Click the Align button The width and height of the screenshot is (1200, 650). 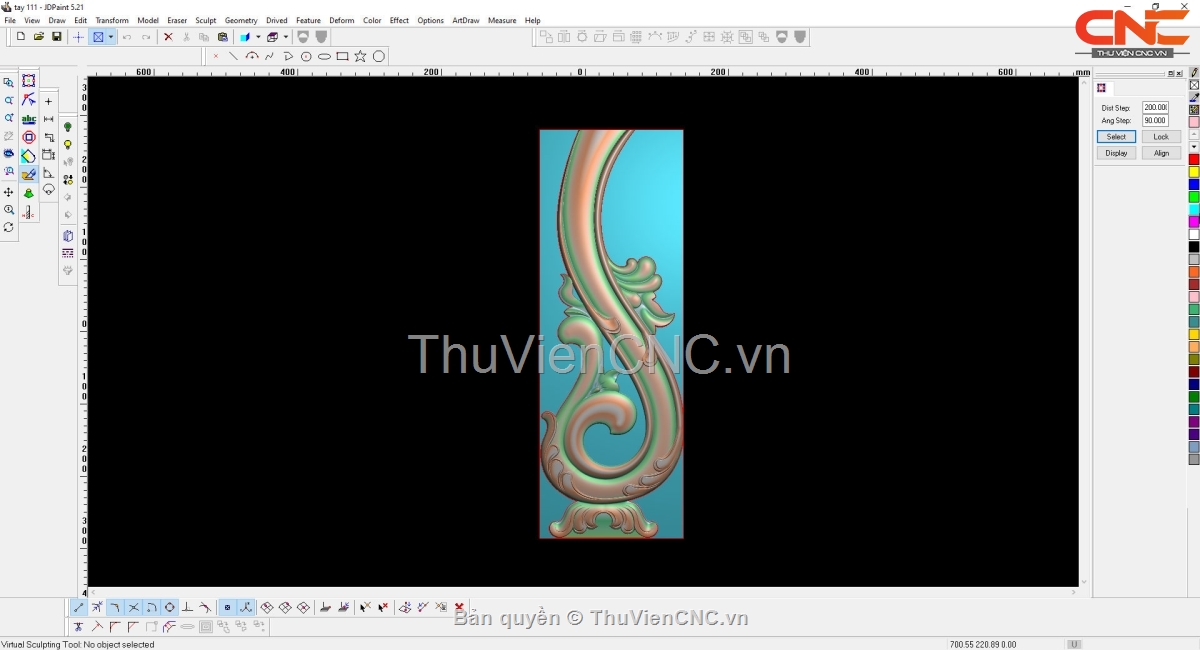(1160, 153)
